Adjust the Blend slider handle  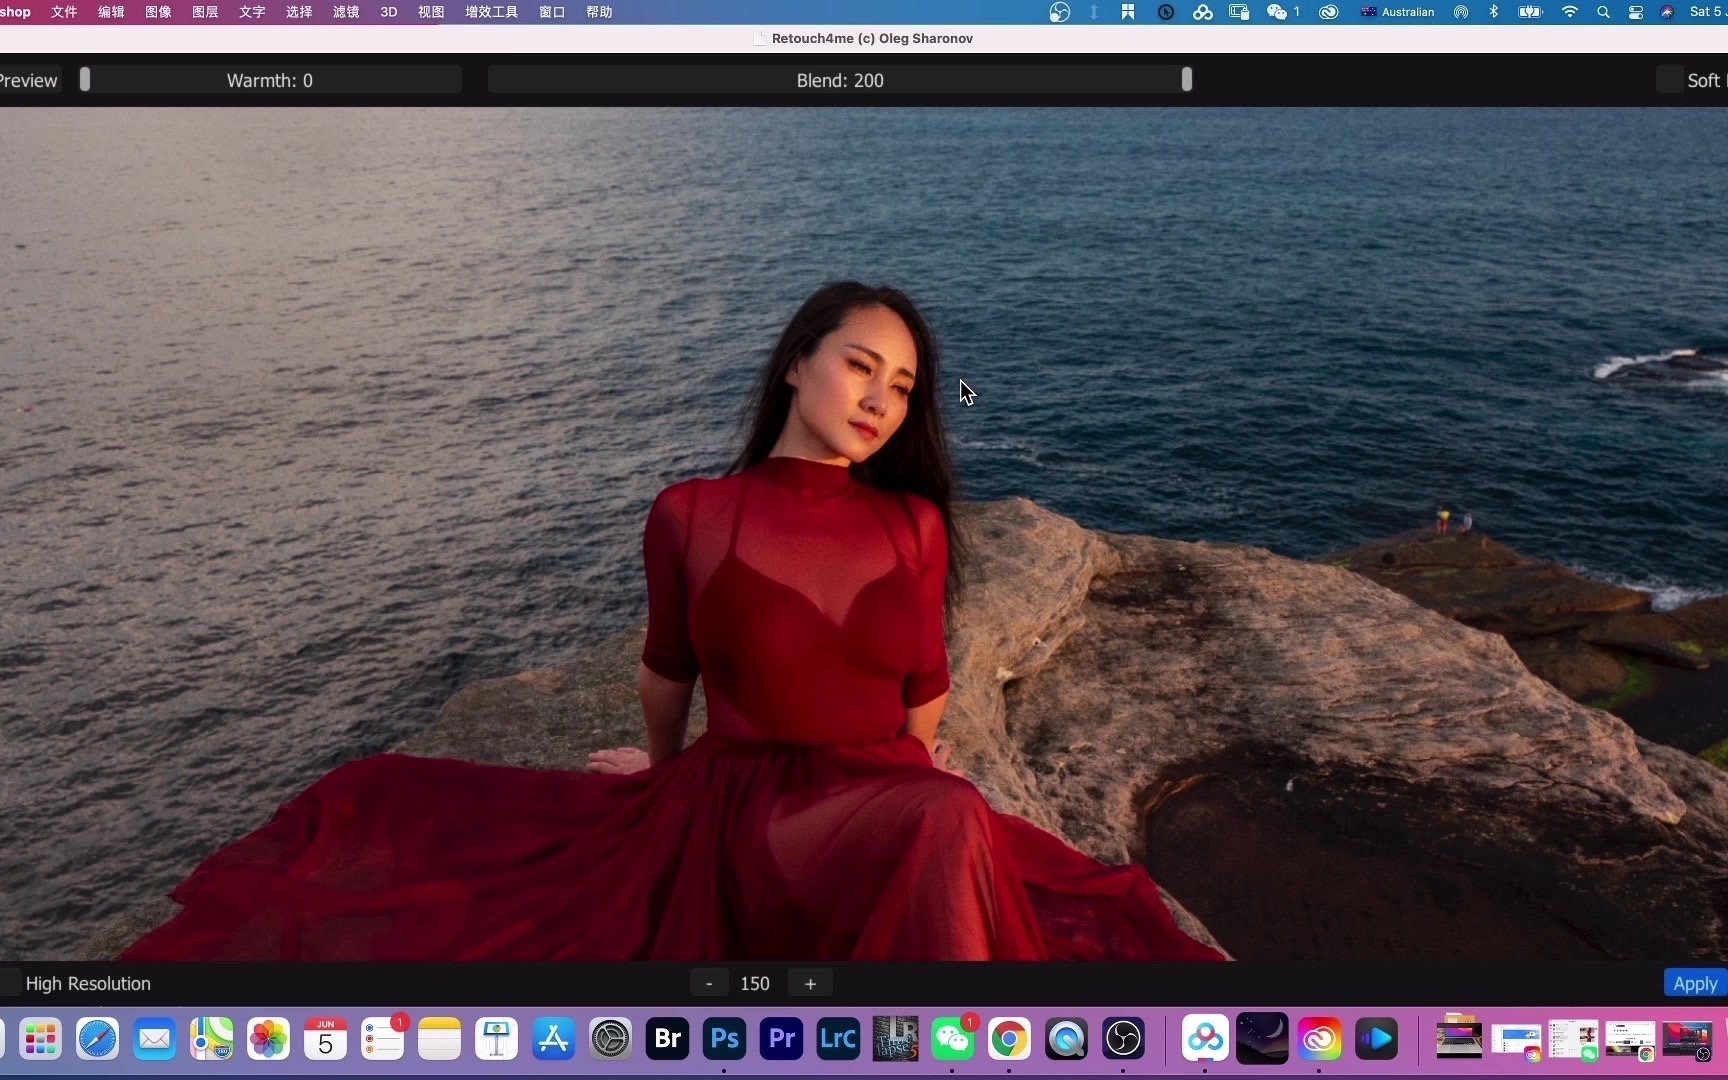coord(1187,80)
